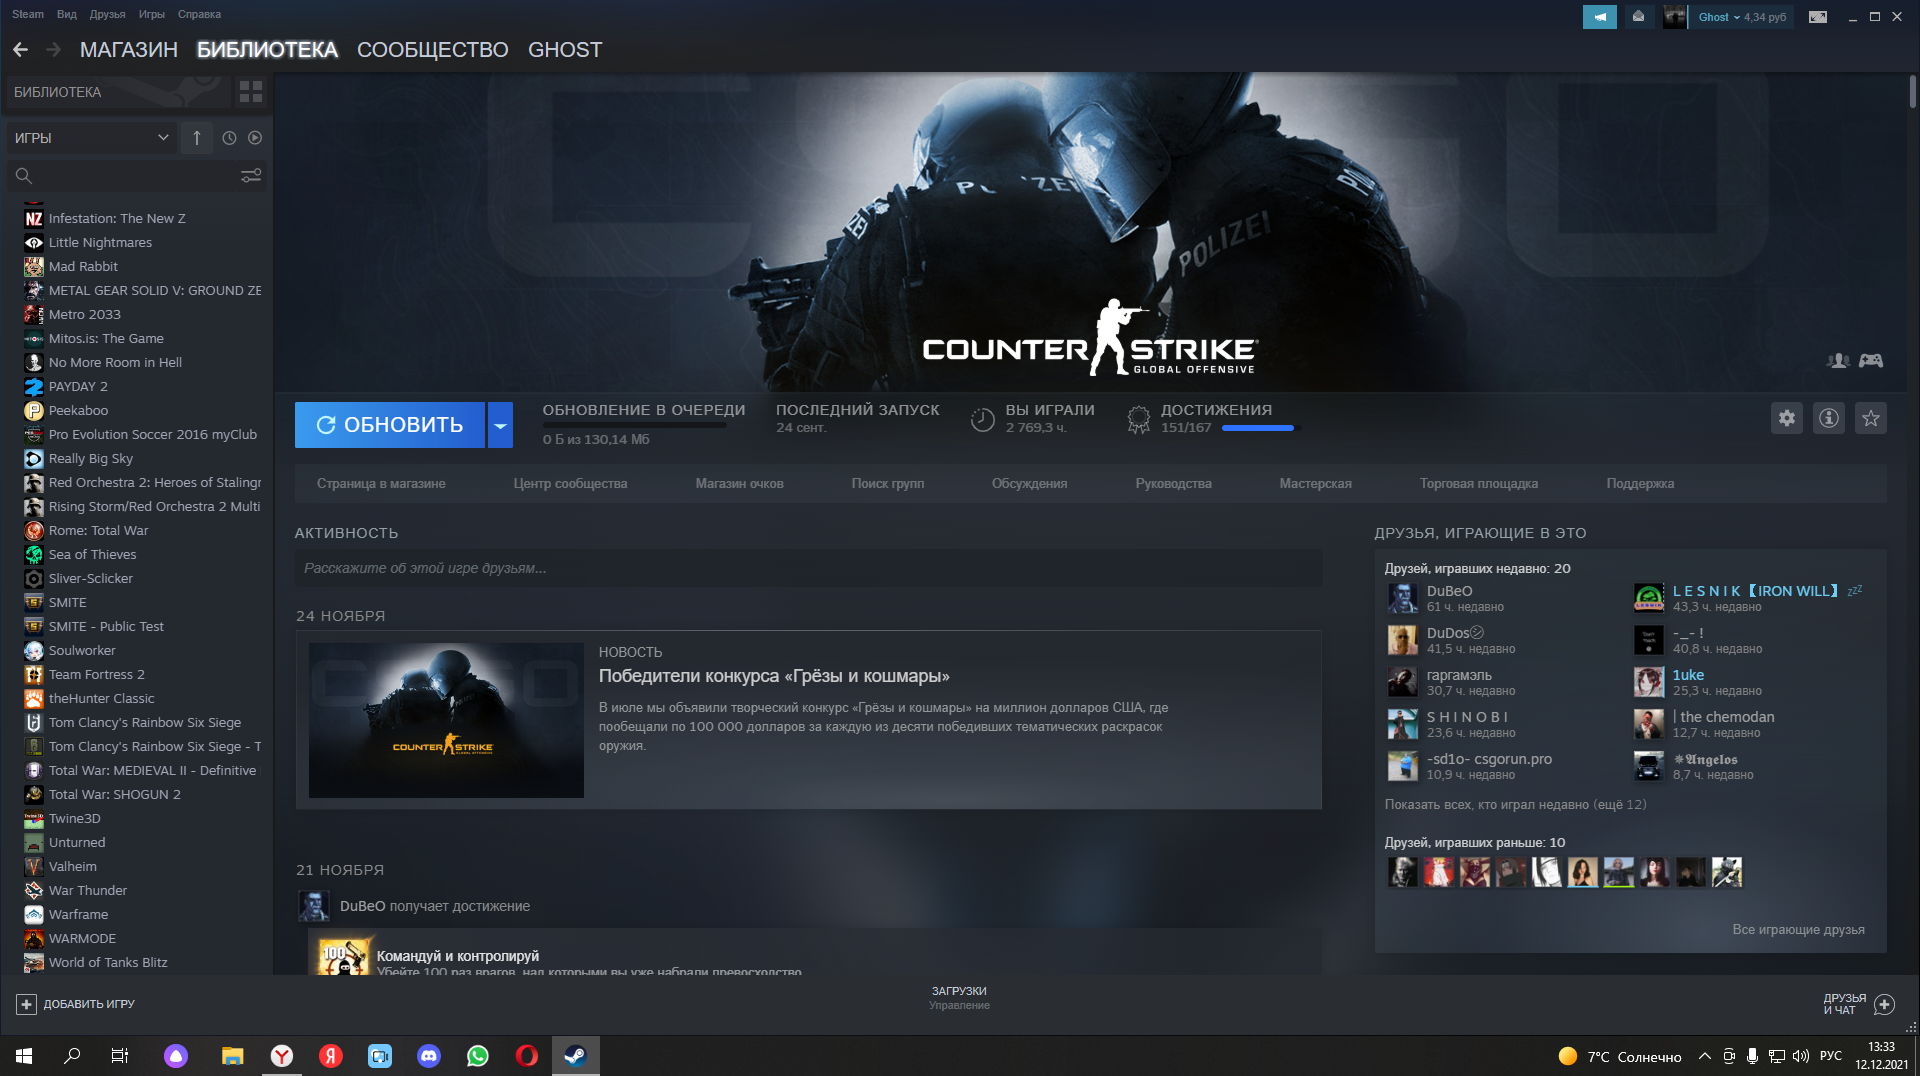Expand the ОБНОВИТЬ button dropdown arrow
Image resolution: width=1920 pixels, height=1076 pixels.
[500, 425]
